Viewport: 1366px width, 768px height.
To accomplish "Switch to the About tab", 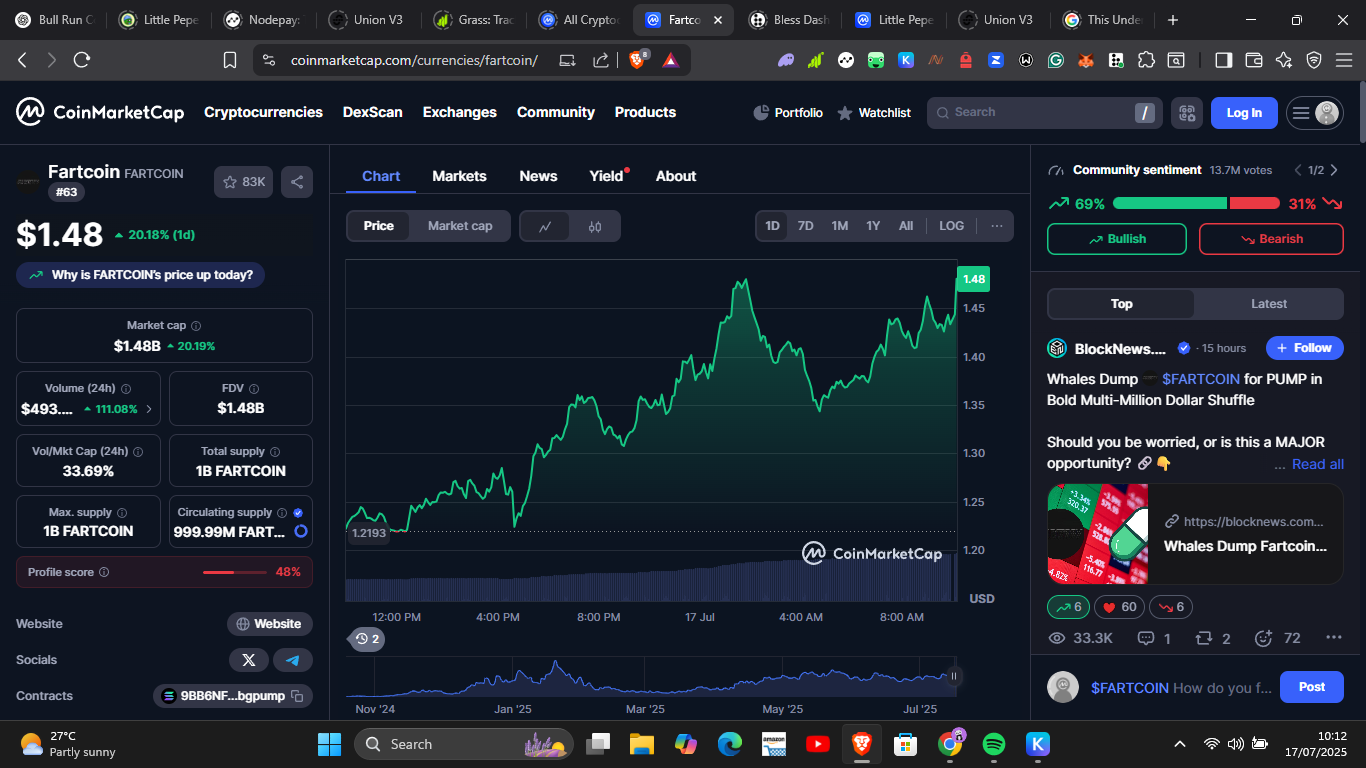I will point(676,176).
